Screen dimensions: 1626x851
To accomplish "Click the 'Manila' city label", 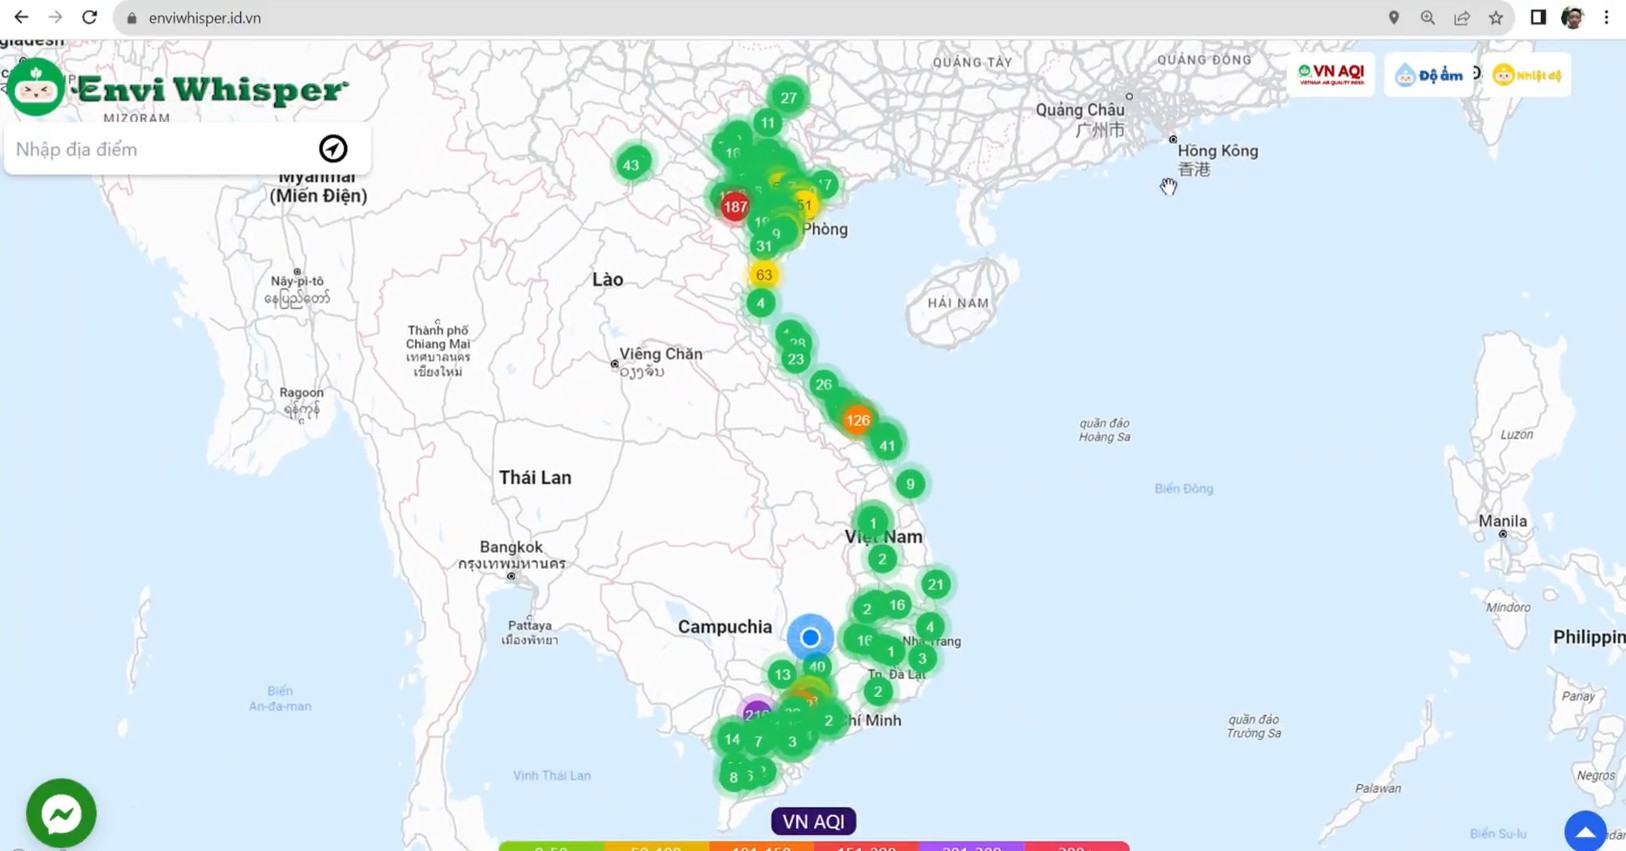I will click(1502, 521).
